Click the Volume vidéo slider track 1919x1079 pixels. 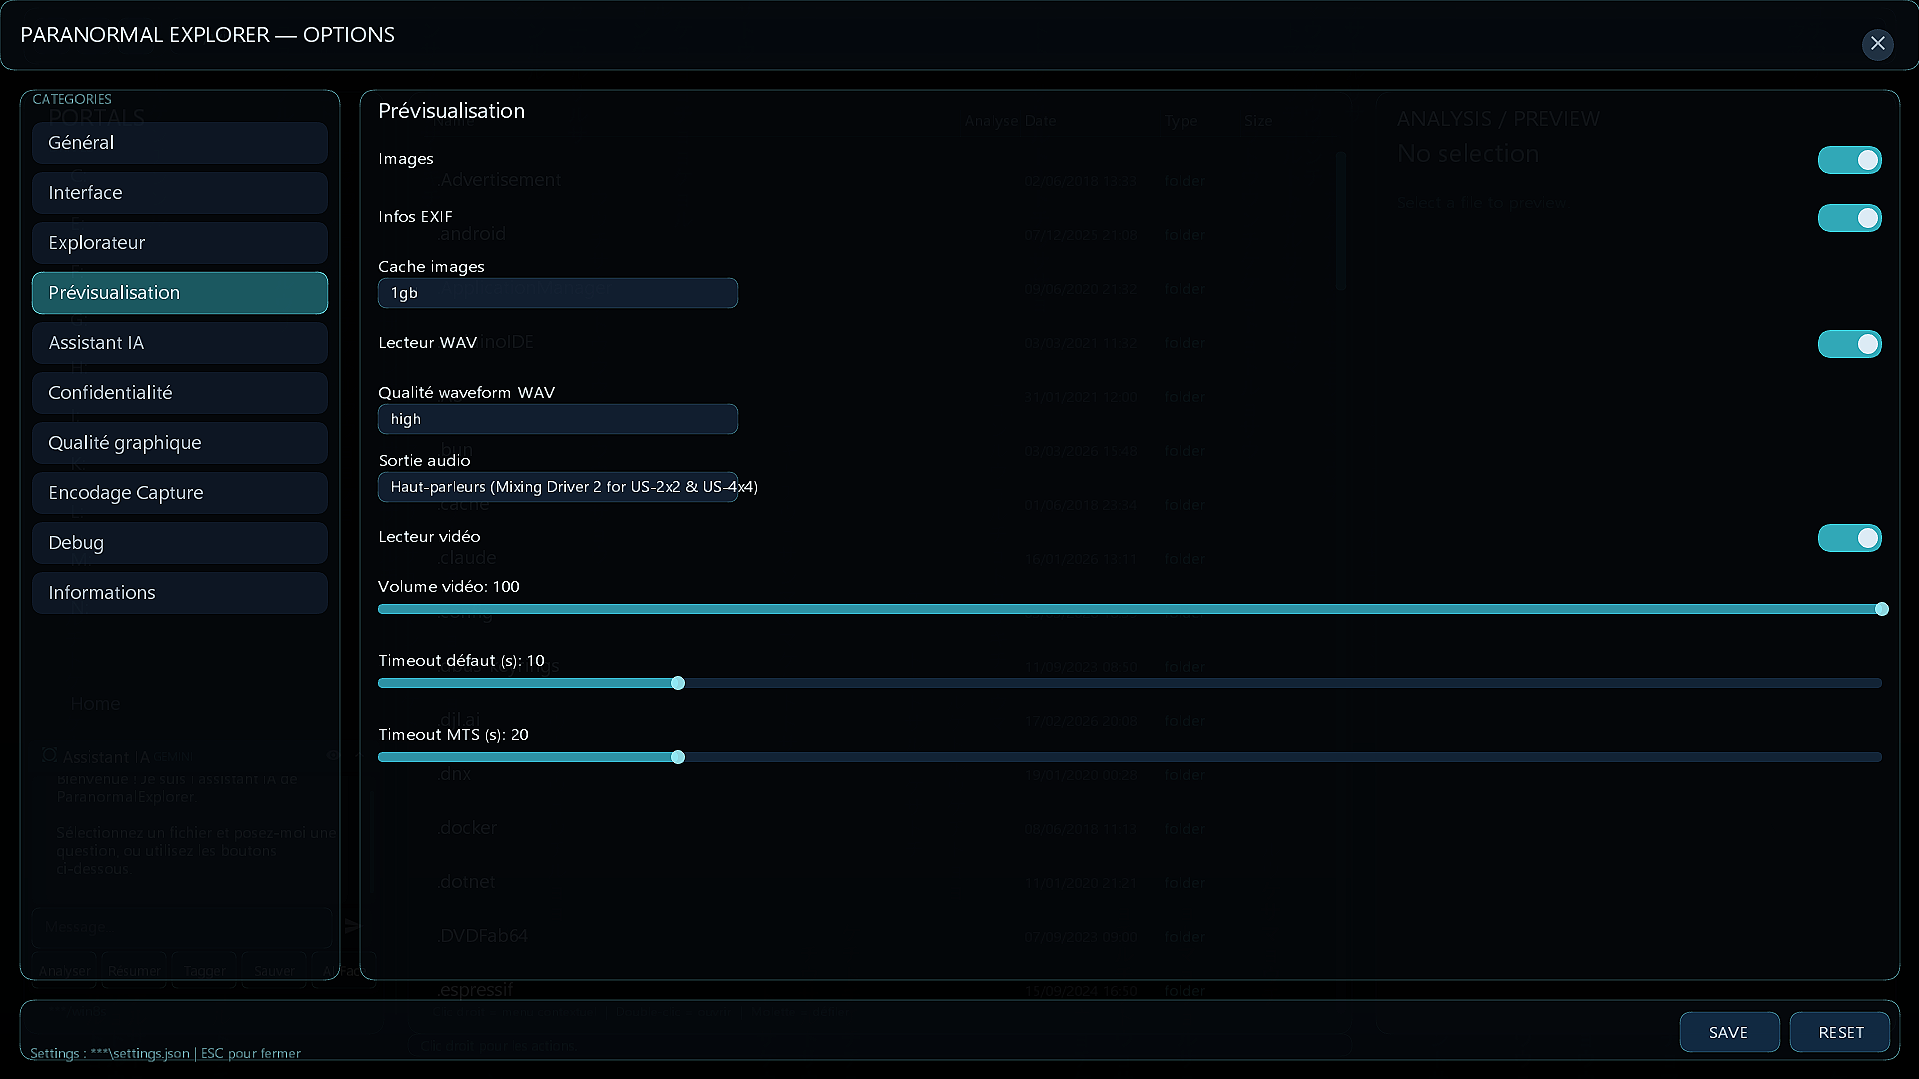pos(1128,609)
